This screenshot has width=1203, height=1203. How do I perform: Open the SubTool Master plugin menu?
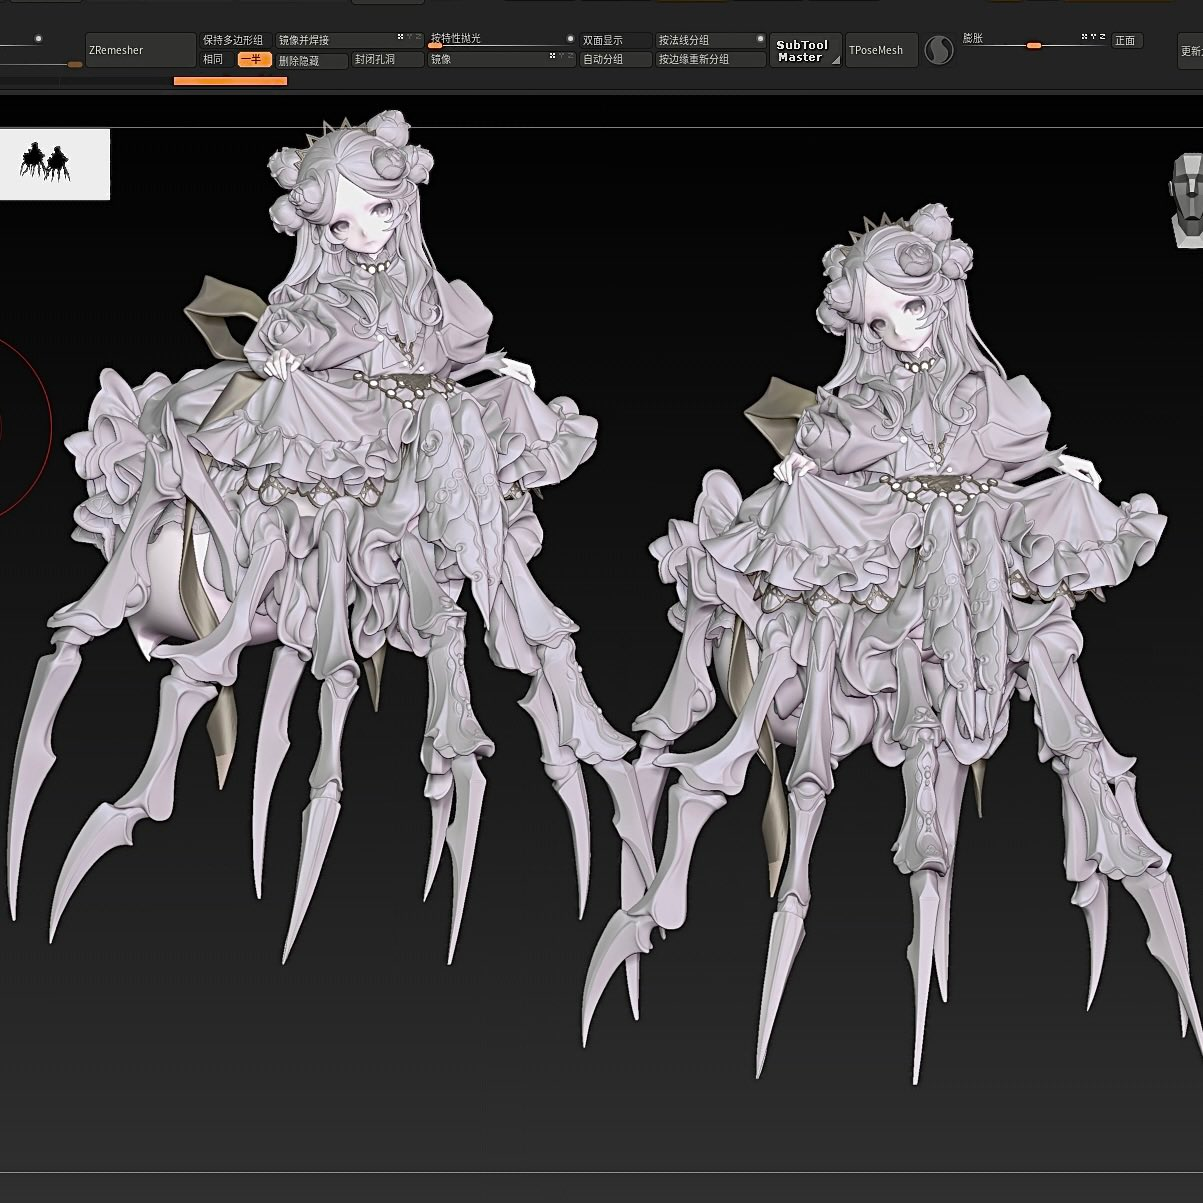click(804, 51)
